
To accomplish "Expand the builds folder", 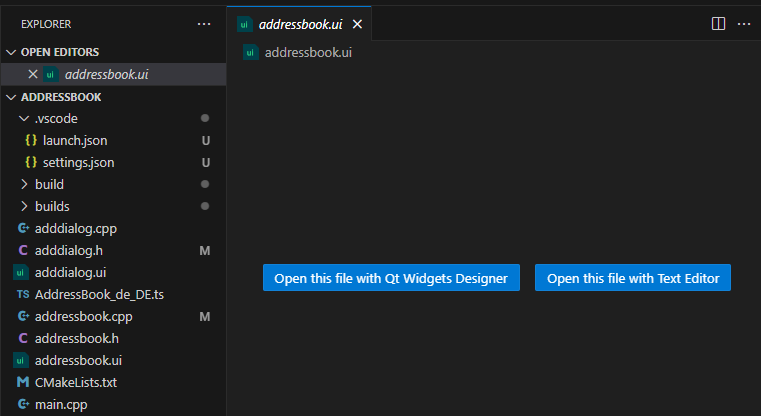I will [24, 207].
